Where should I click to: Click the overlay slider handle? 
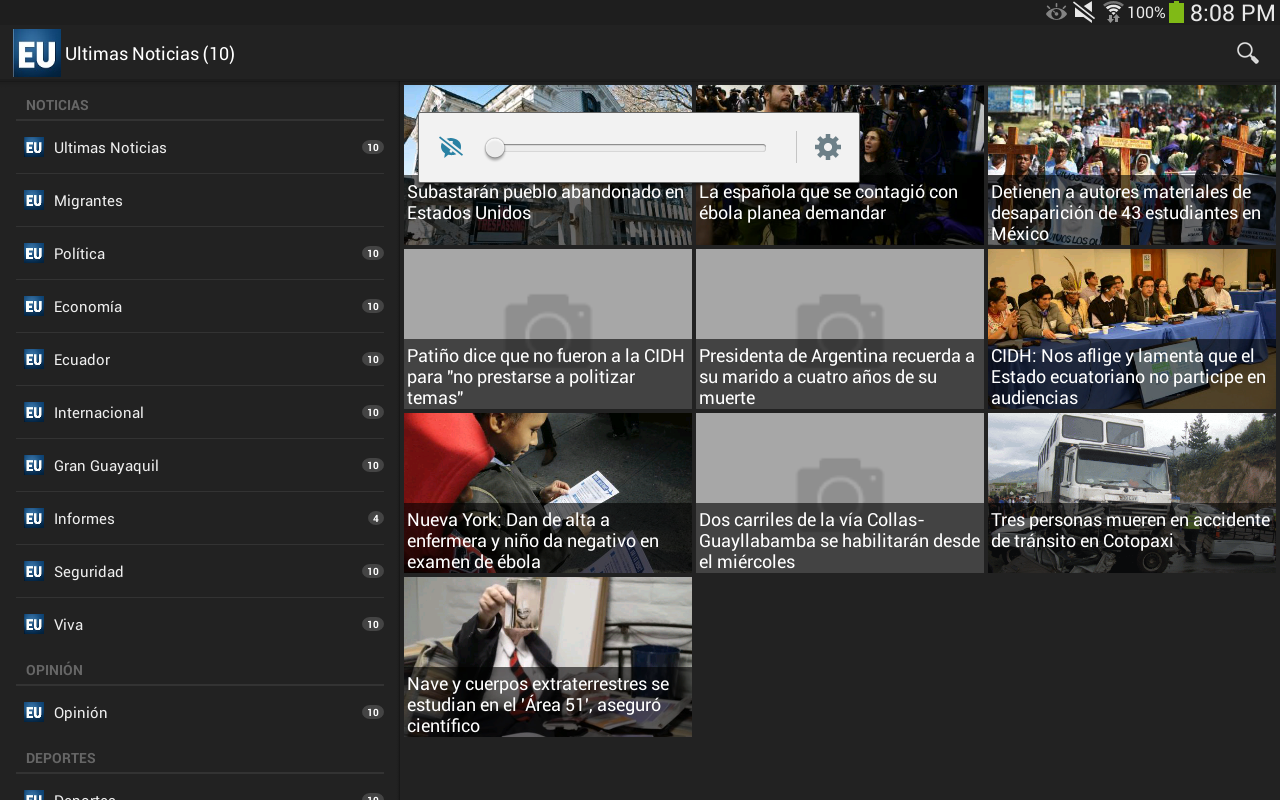[x=495, y=148]
